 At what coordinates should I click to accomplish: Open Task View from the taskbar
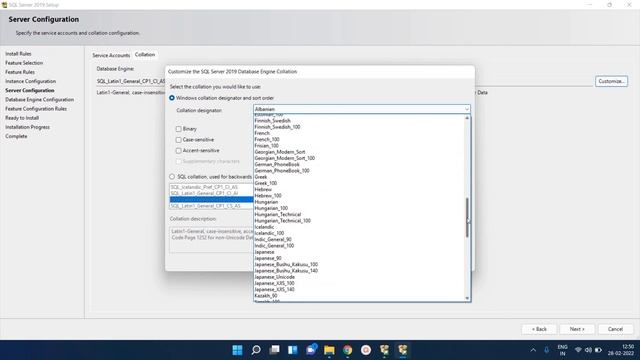(x=274, y=350)
